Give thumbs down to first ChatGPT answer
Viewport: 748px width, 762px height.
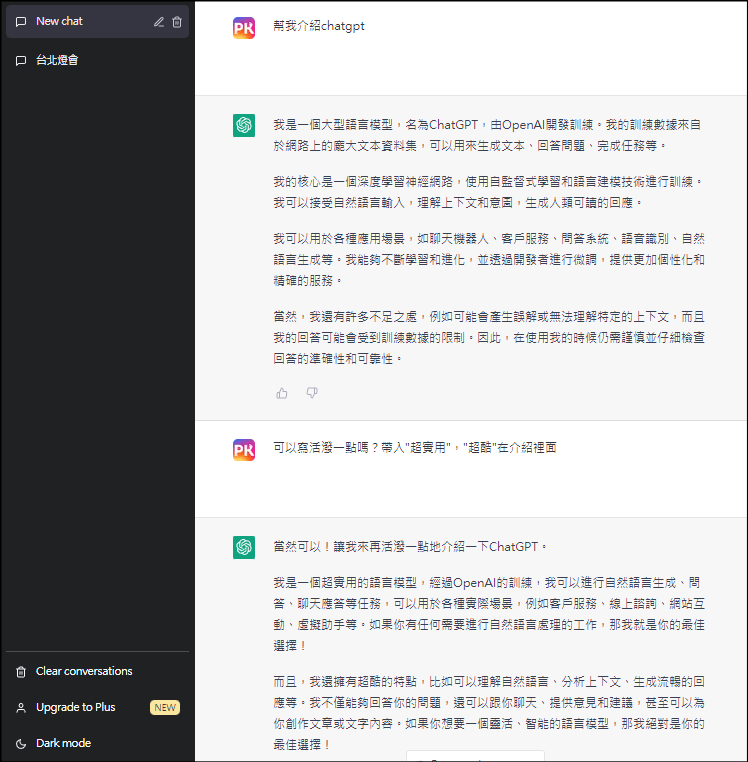click(312, 393)
